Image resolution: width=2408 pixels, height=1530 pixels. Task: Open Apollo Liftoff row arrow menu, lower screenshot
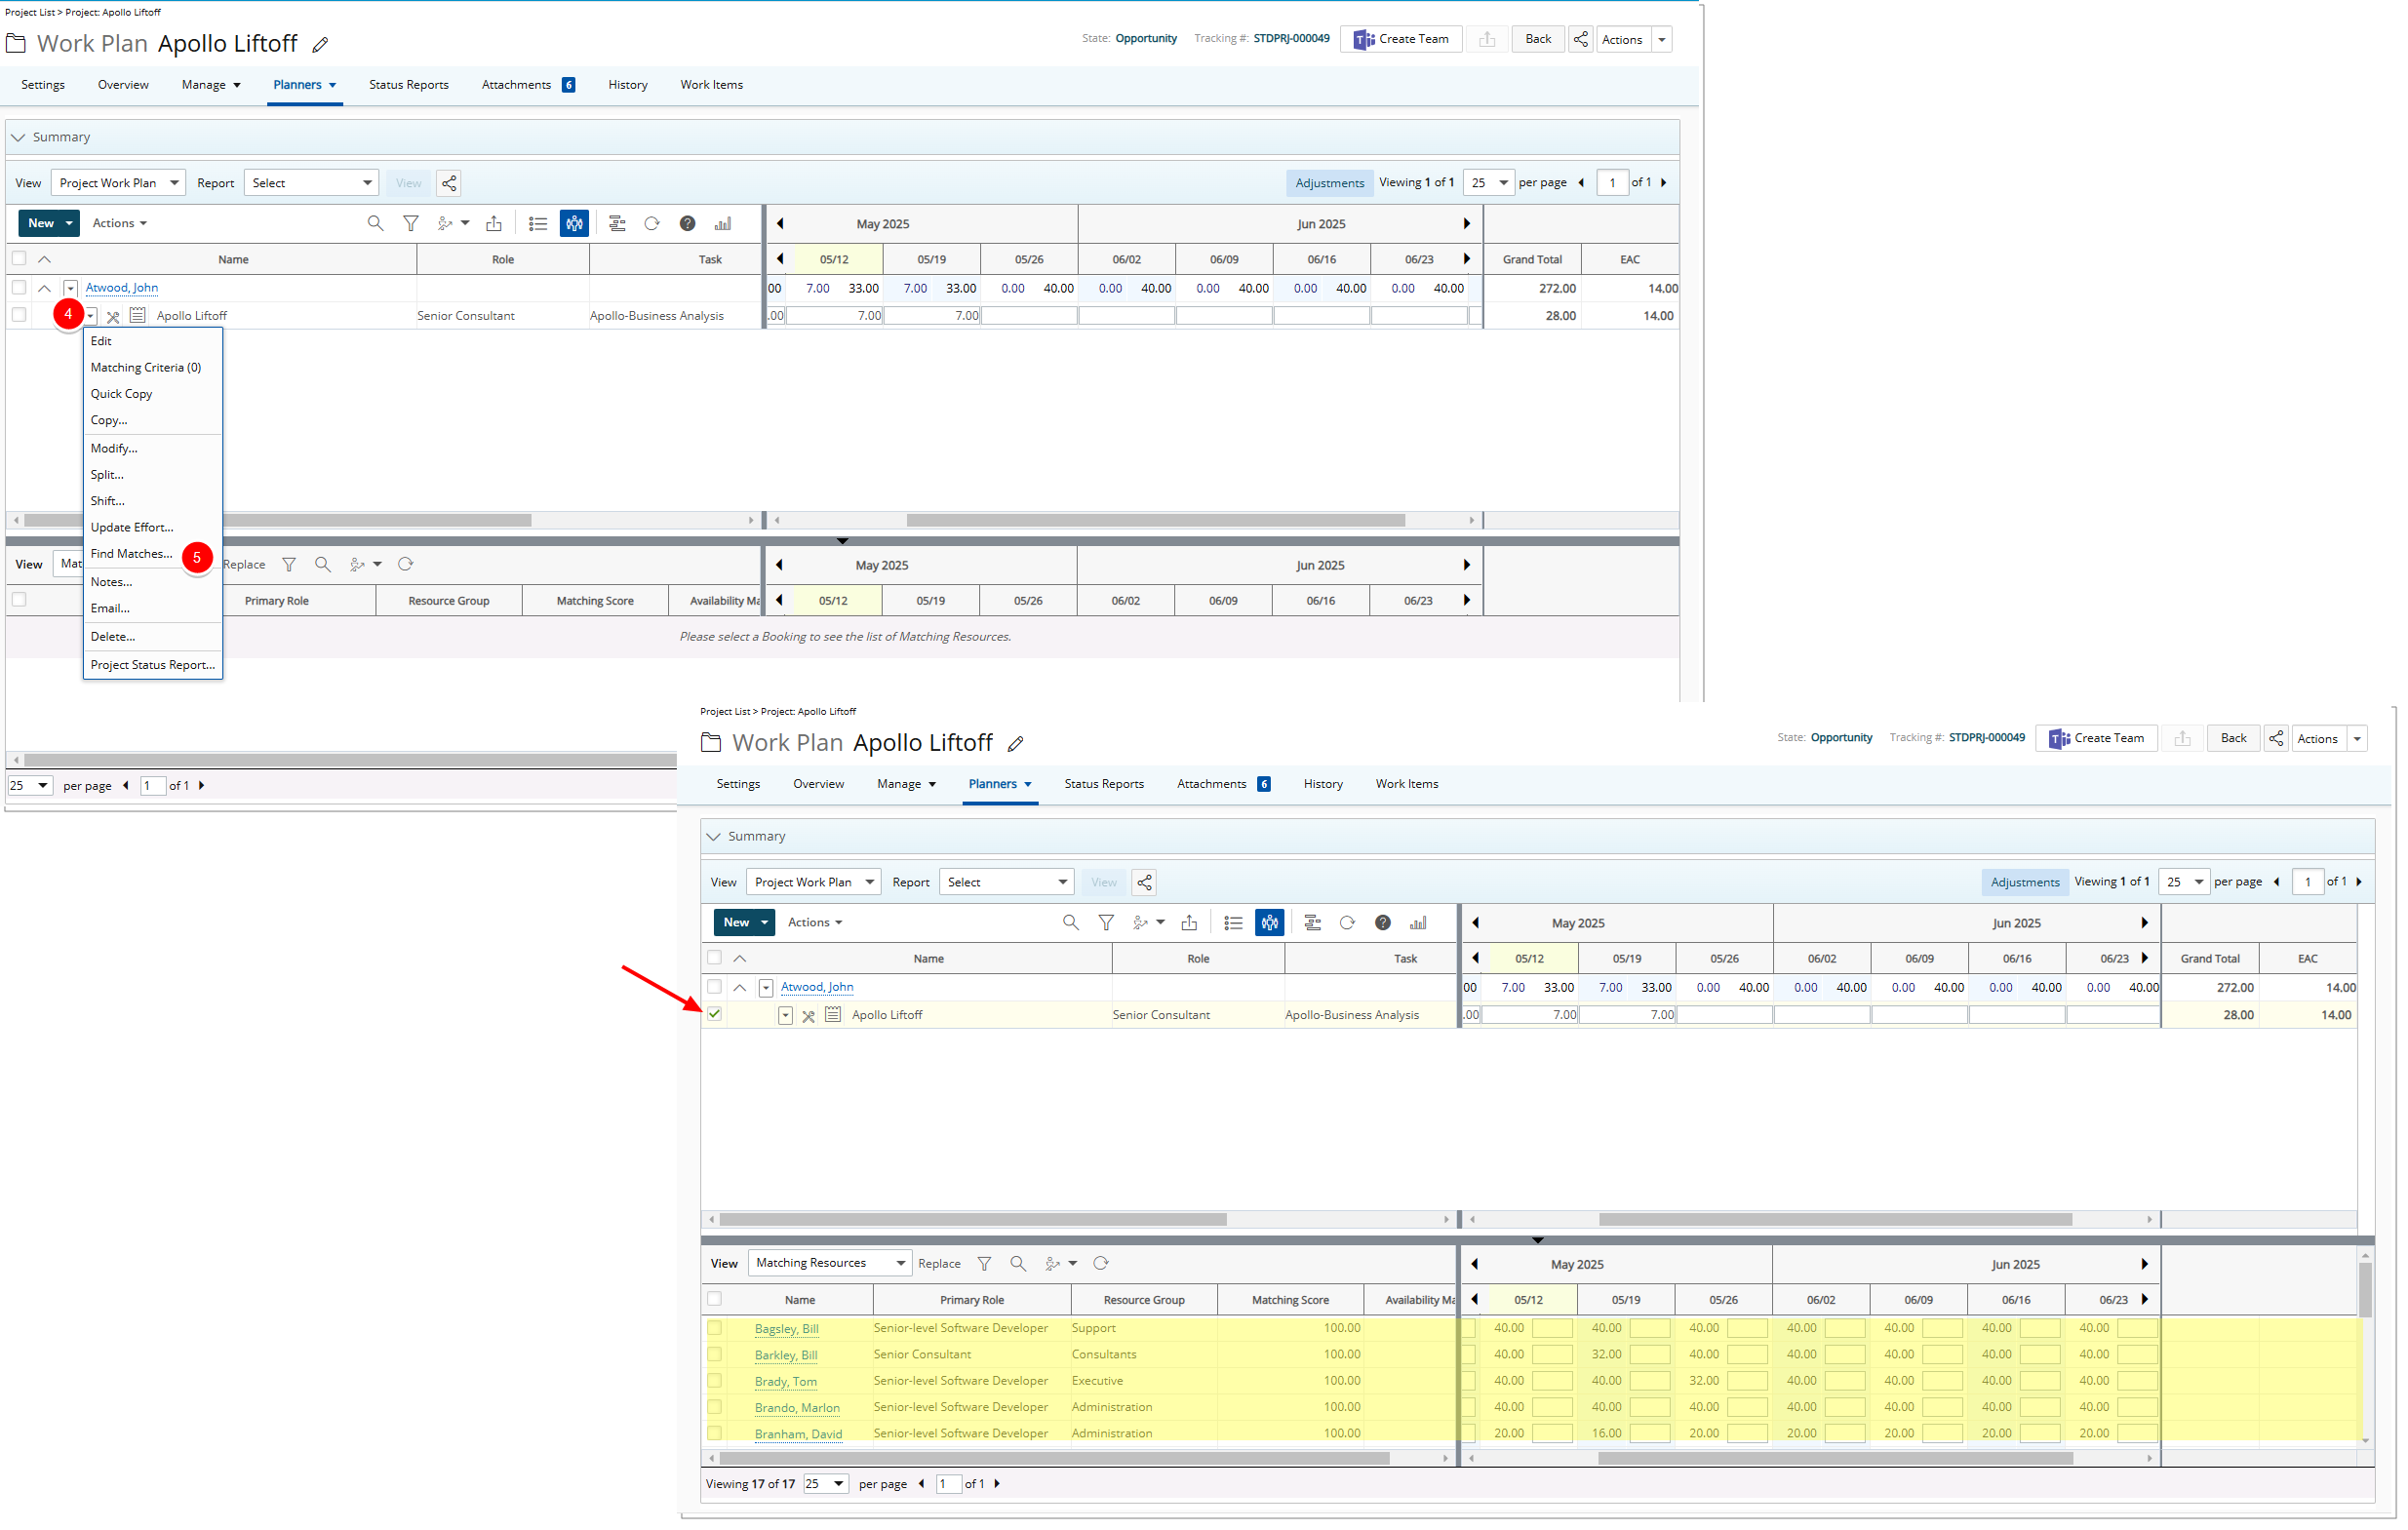point(785,1016)
